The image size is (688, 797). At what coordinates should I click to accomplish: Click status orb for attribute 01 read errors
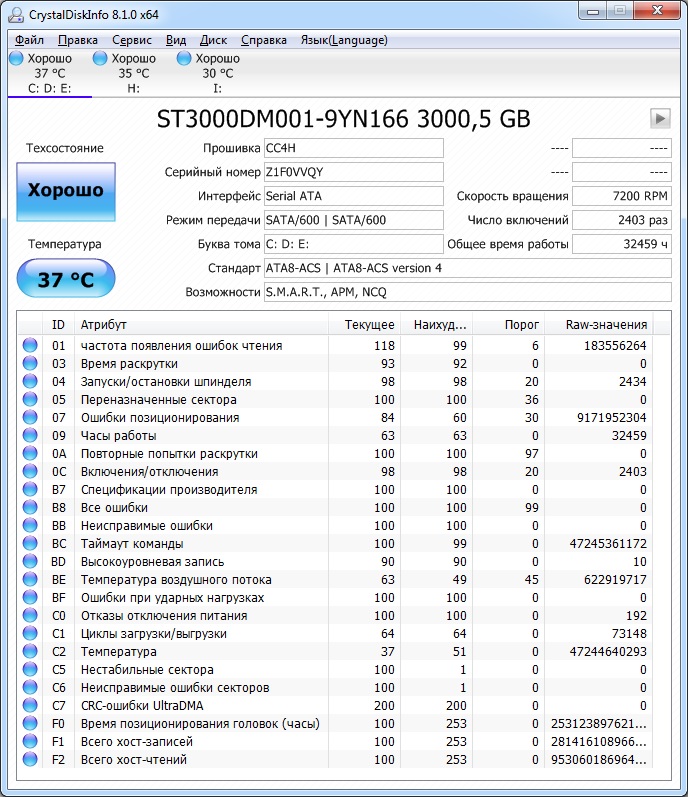pyautogui.click(x=30, y=346)
